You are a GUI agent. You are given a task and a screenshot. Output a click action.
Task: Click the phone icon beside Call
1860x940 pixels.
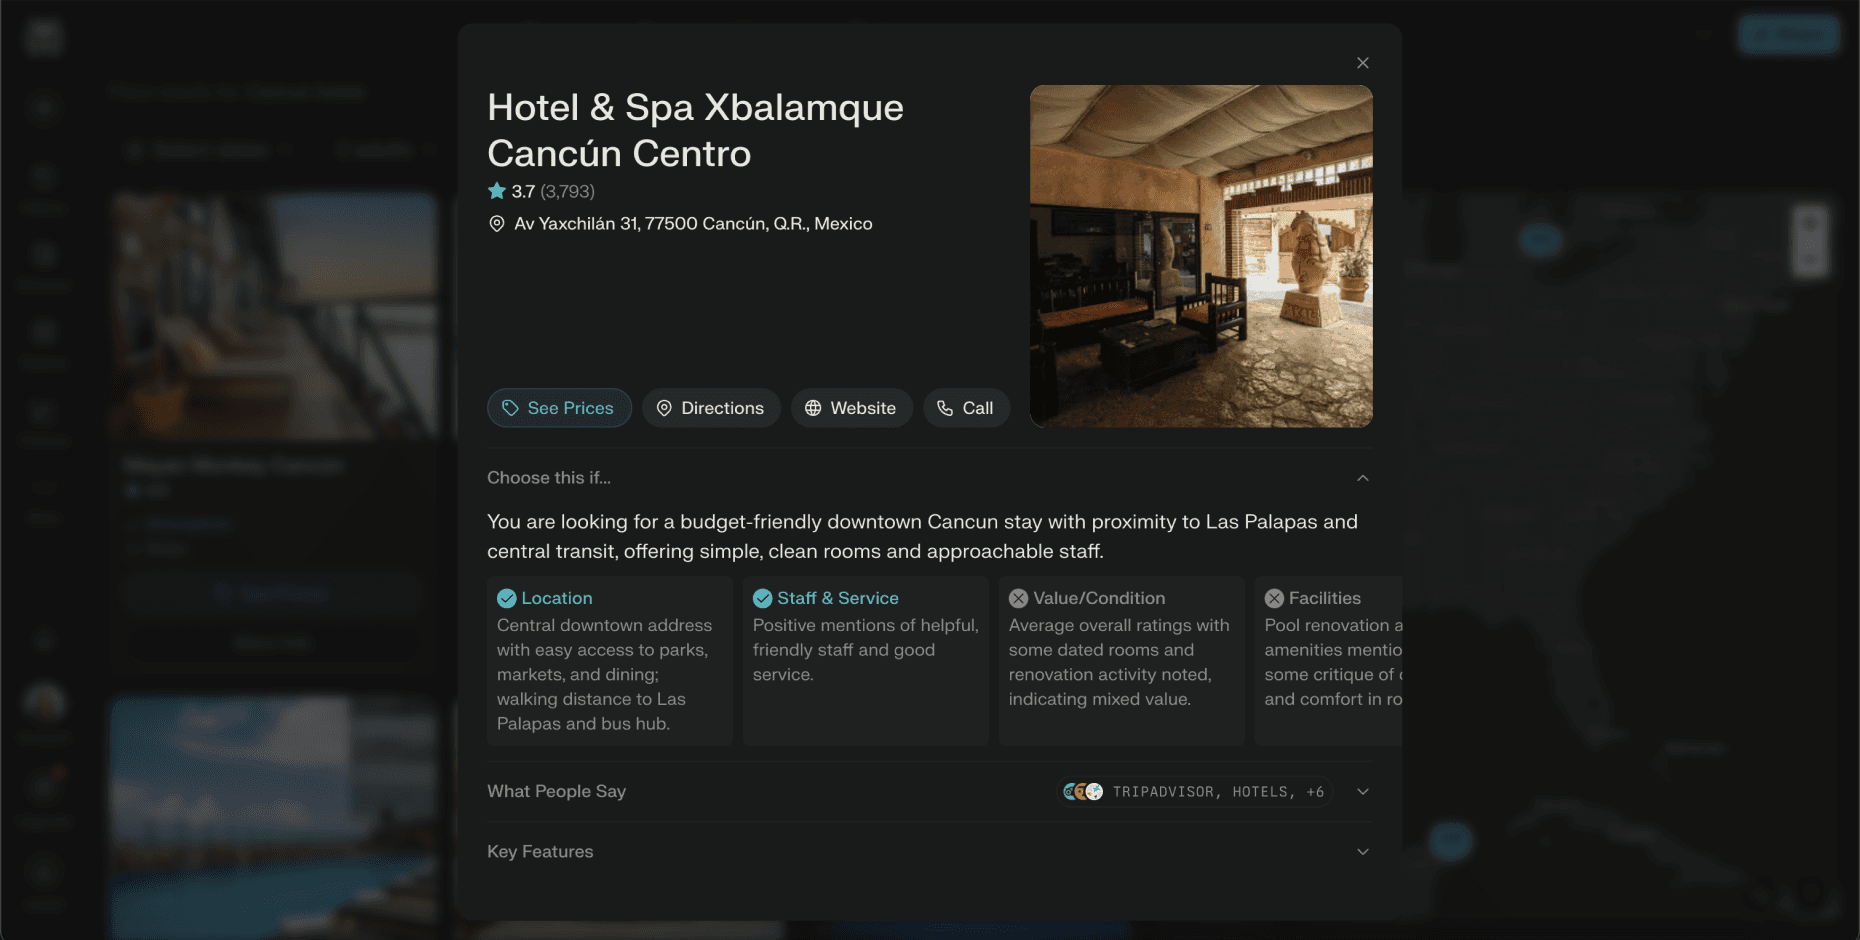[945, 408]
